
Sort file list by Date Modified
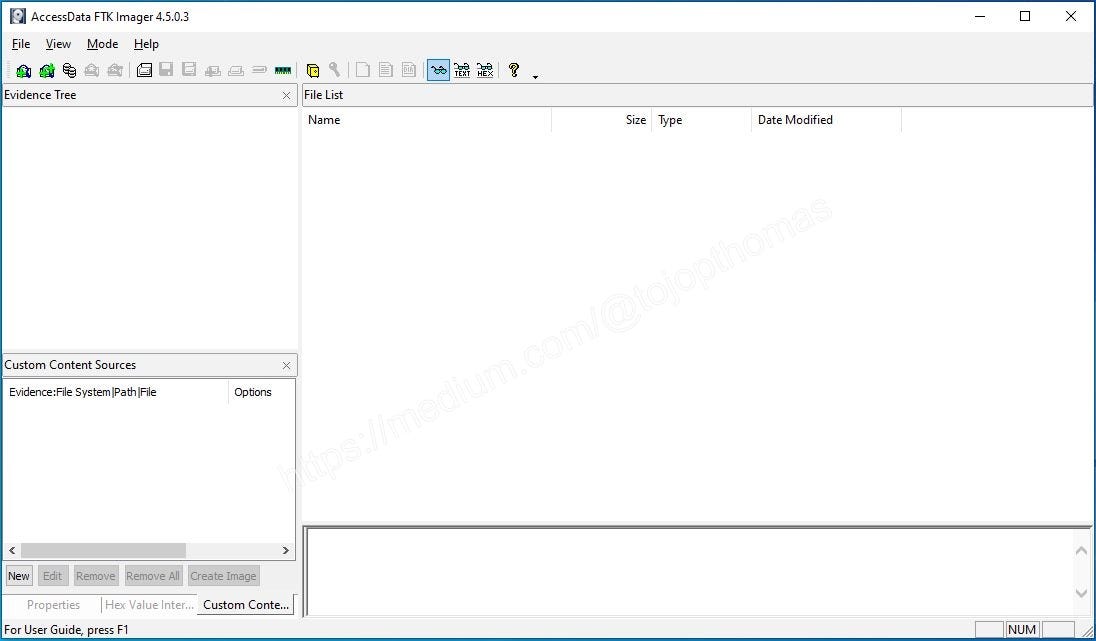point(826,120)
